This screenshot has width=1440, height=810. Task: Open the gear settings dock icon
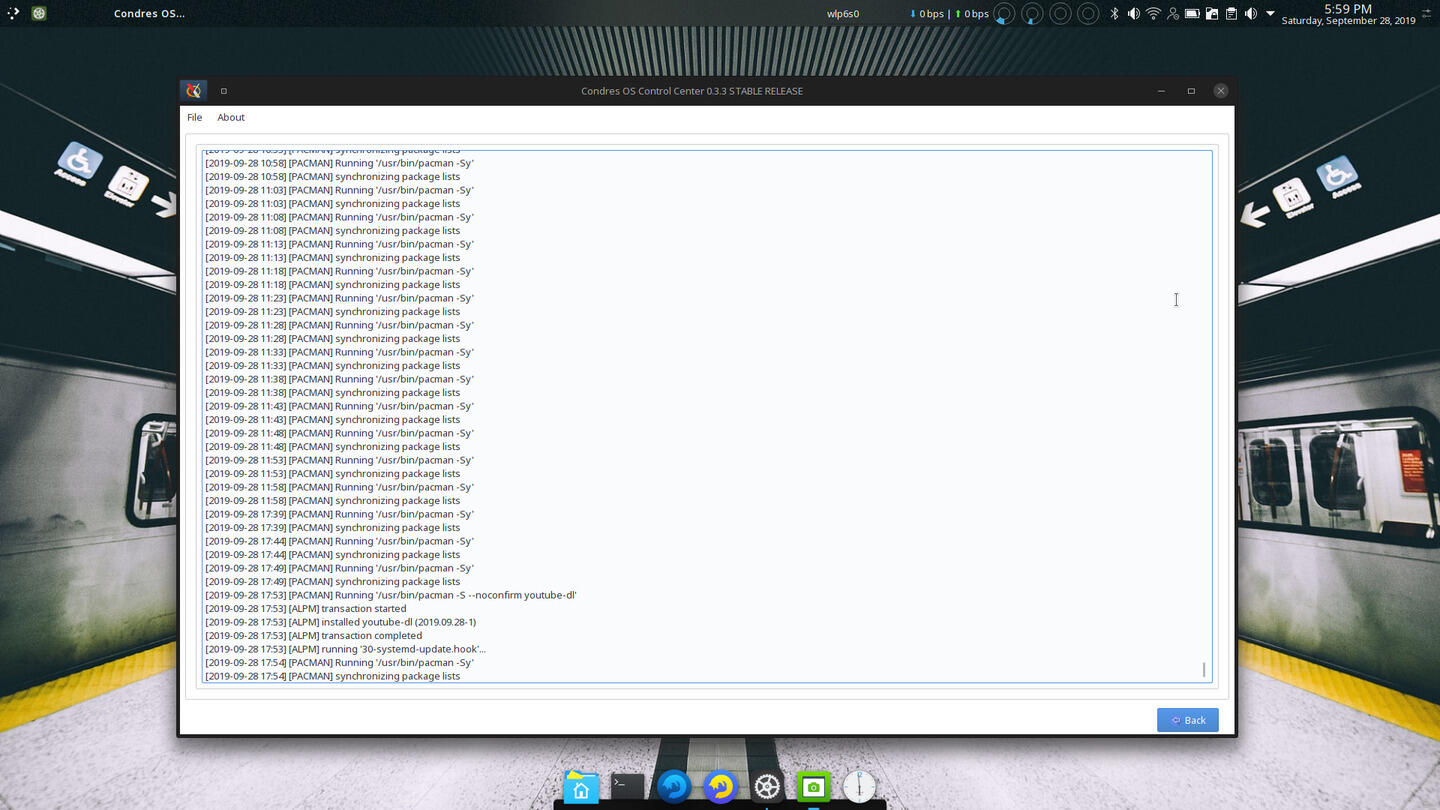tap(767, 788)
